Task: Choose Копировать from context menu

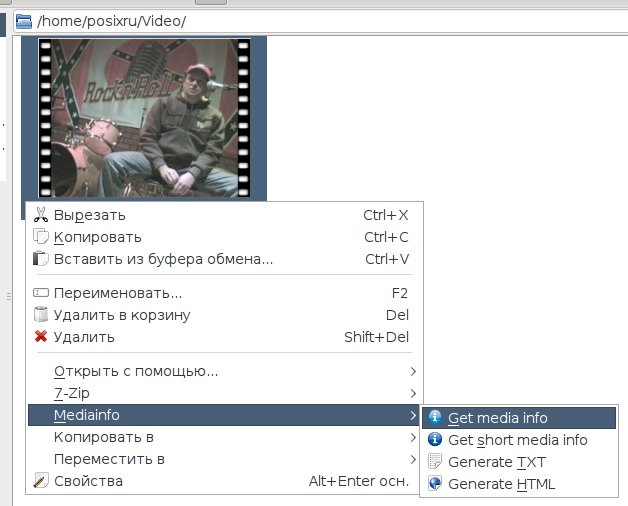Action: click(x=224, y=237)
